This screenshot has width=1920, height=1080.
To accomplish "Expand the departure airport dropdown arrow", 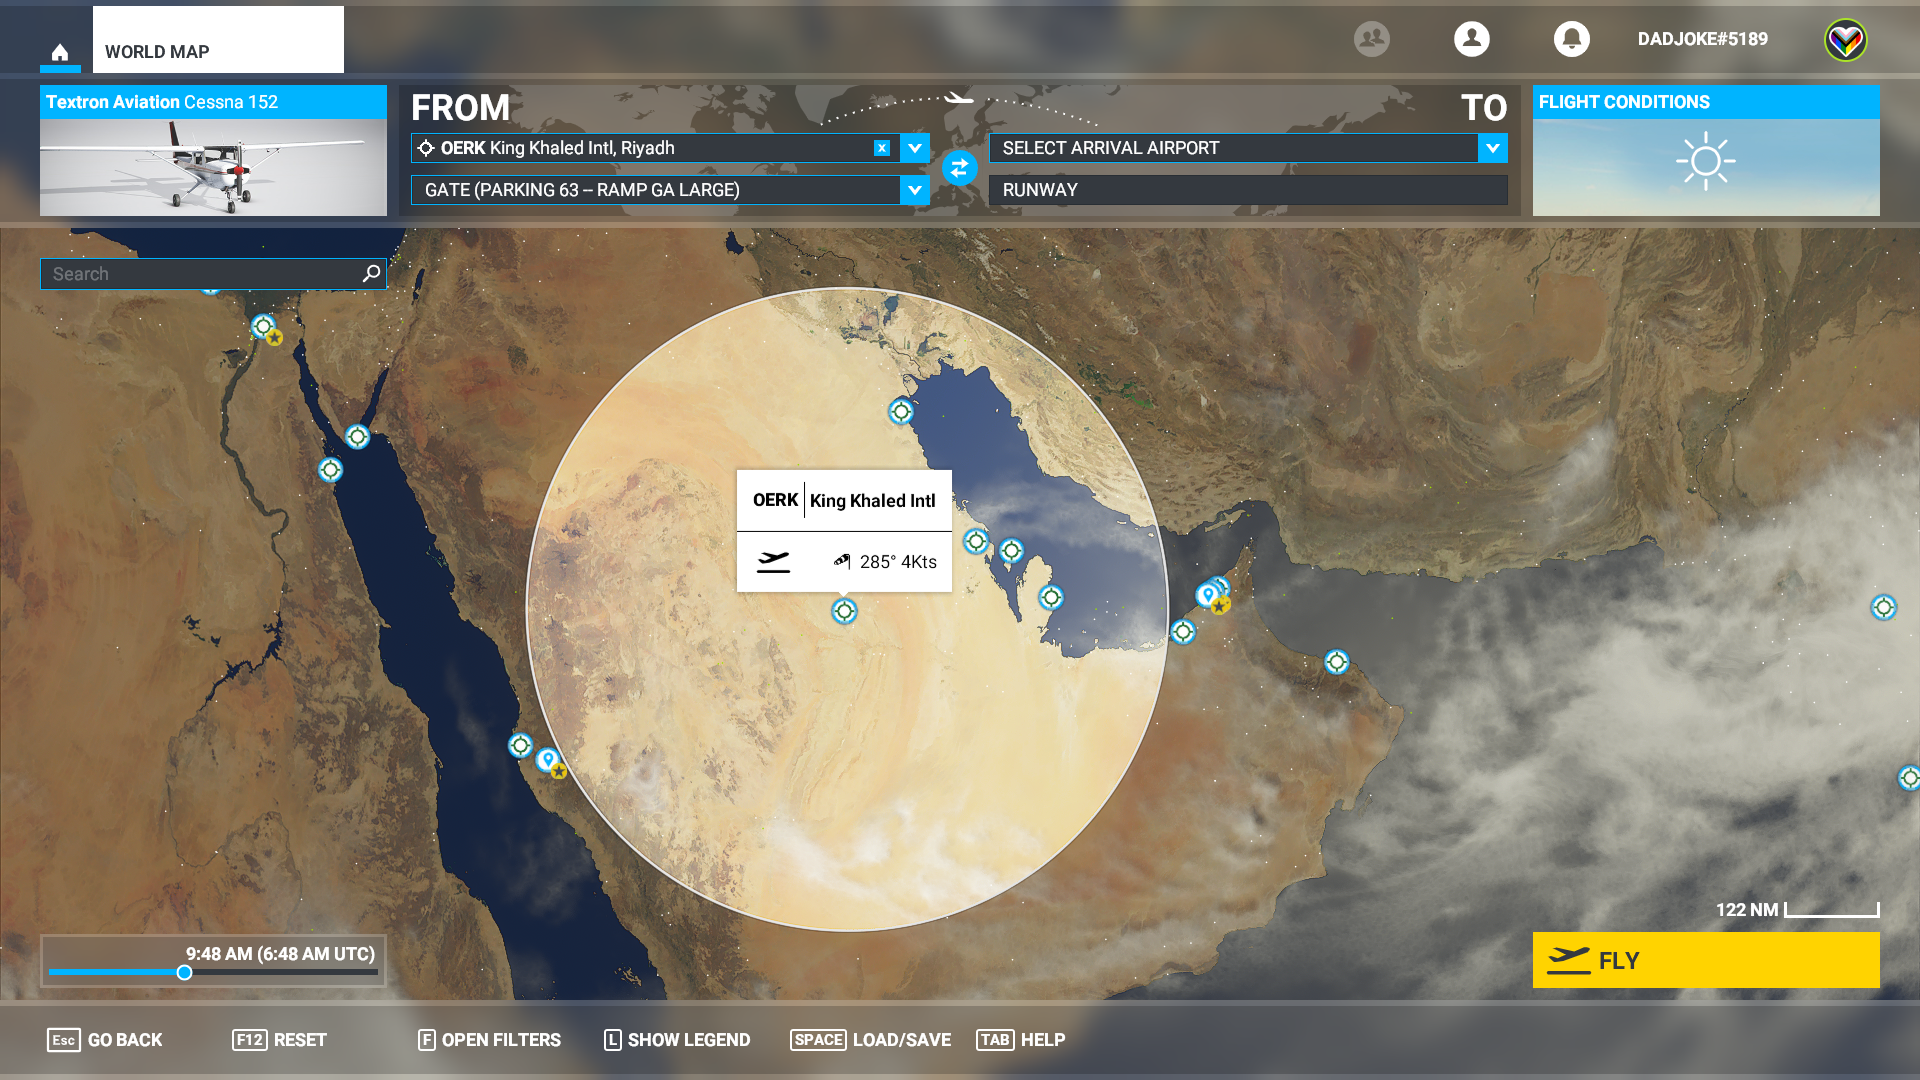I will (914, 148).
